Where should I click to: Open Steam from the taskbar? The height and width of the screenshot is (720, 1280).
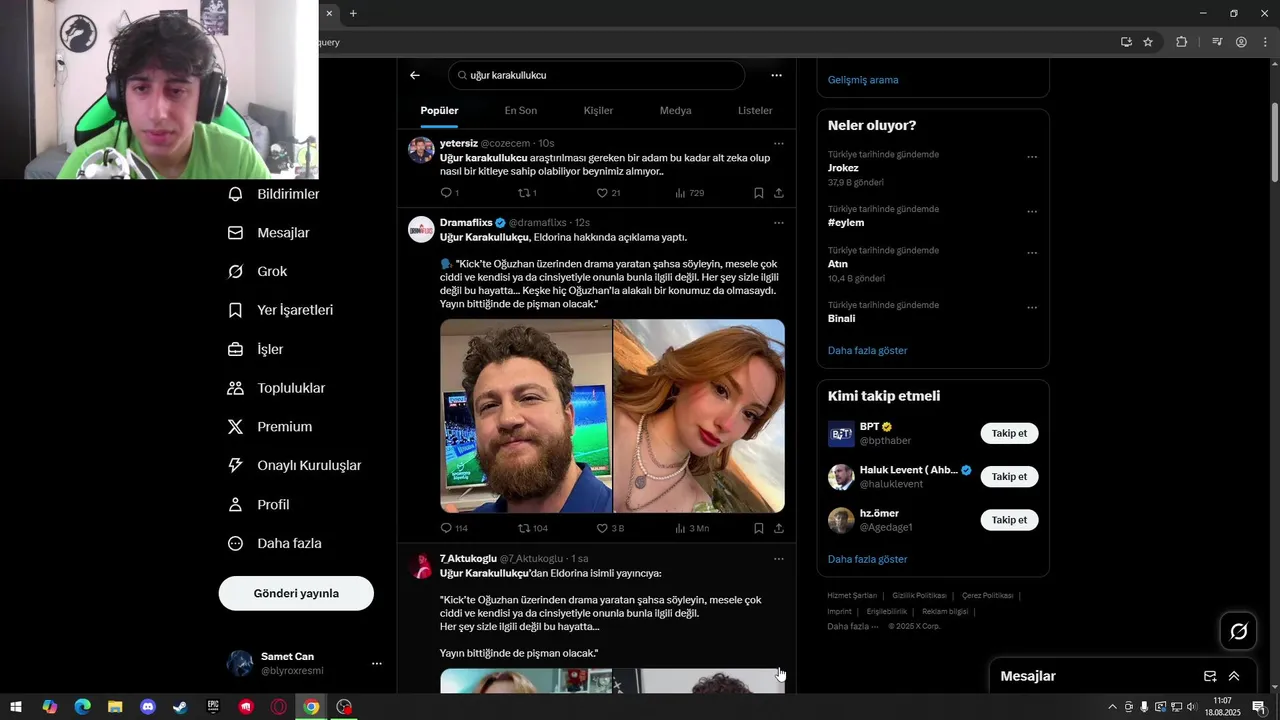coord(180,707)
